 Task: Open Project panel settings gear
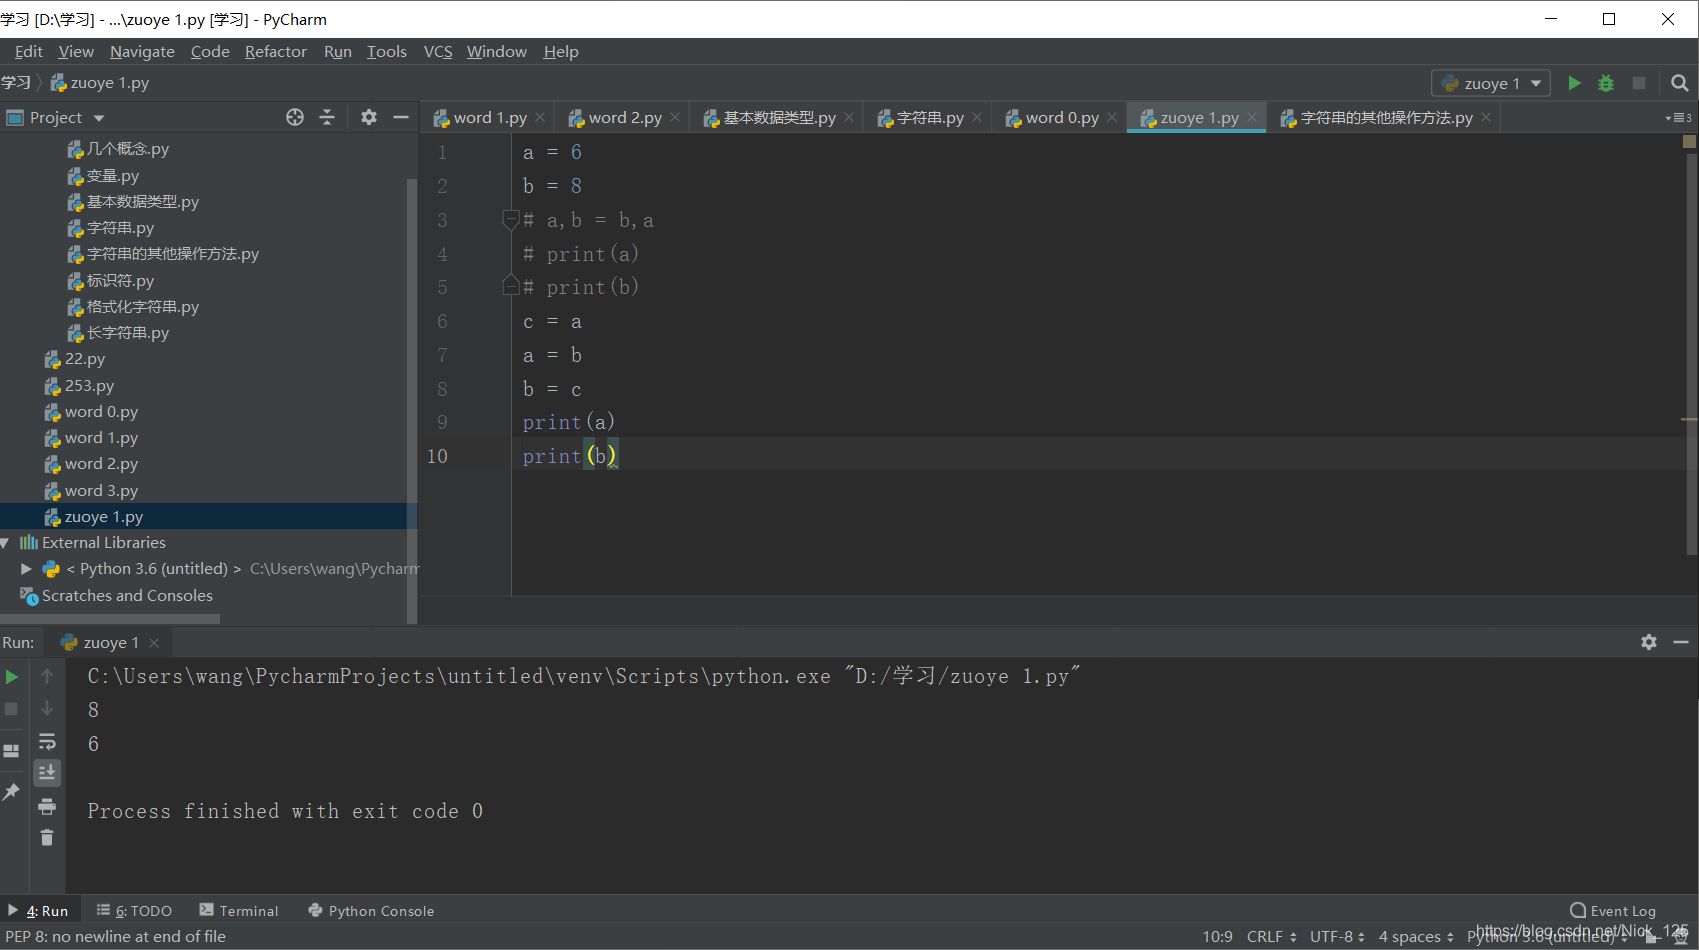[x=369, y=117]
